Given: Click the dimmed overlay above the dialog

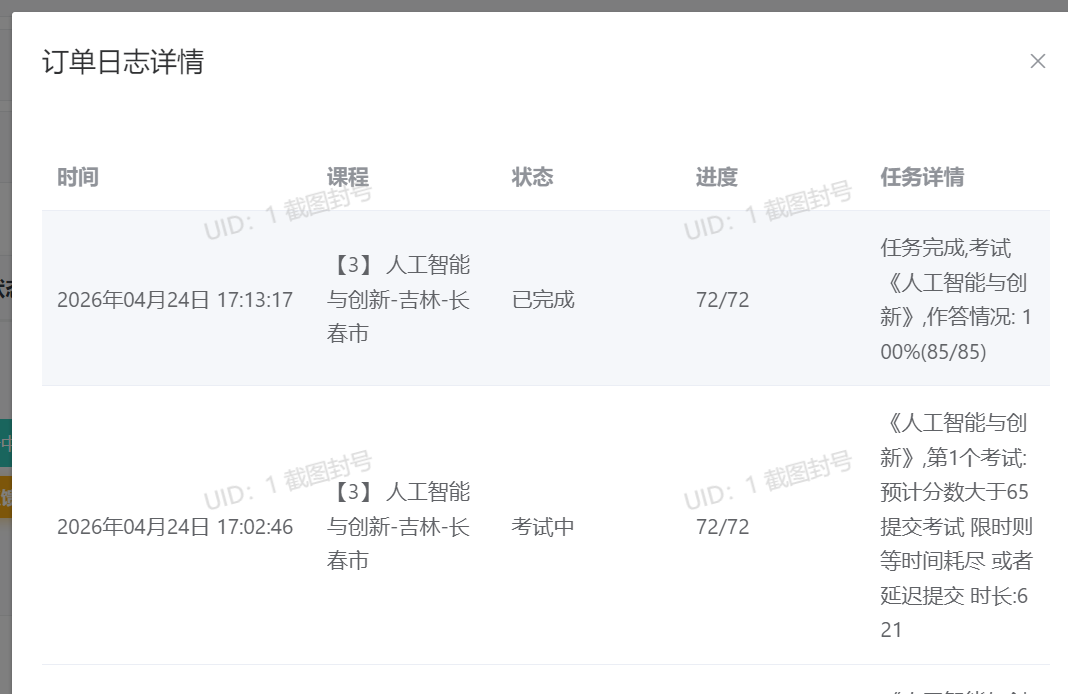Looking at the screenshot, I should click(534, 5).
